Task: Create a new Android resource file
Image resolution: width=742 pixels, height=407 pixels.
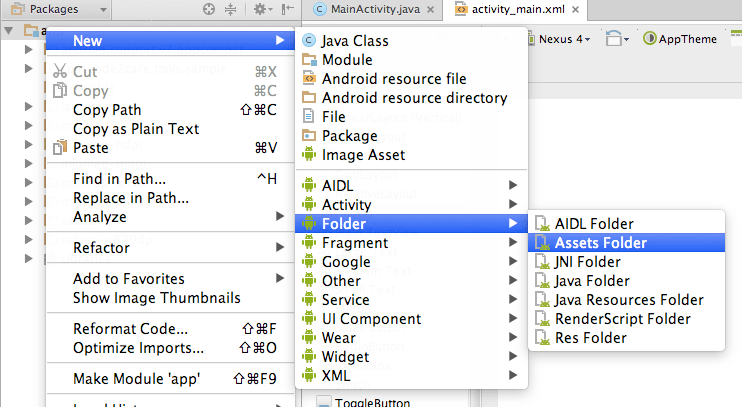Action: [x=411, y=79]
